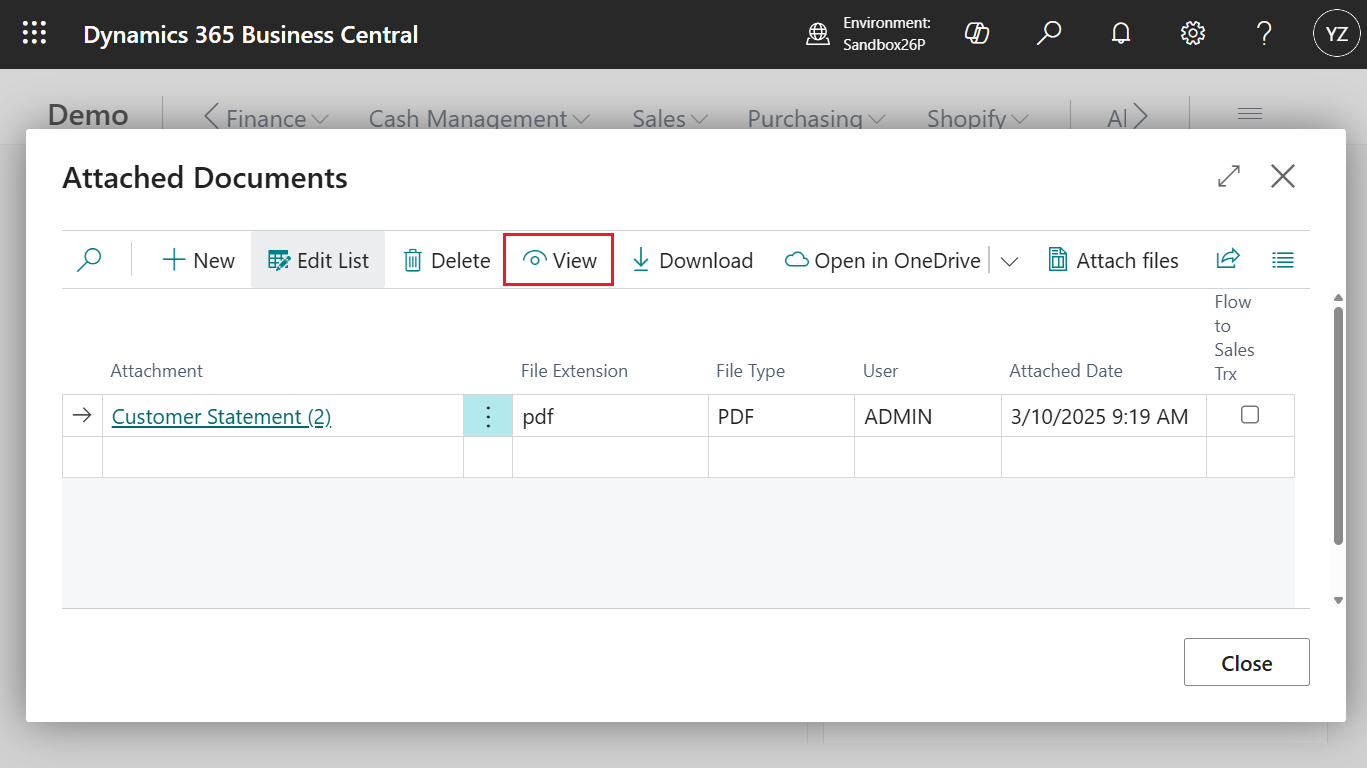Open the search magnifier in the top bar
The height and width of the screenshot is (768, 1367).
point(1048,33)
